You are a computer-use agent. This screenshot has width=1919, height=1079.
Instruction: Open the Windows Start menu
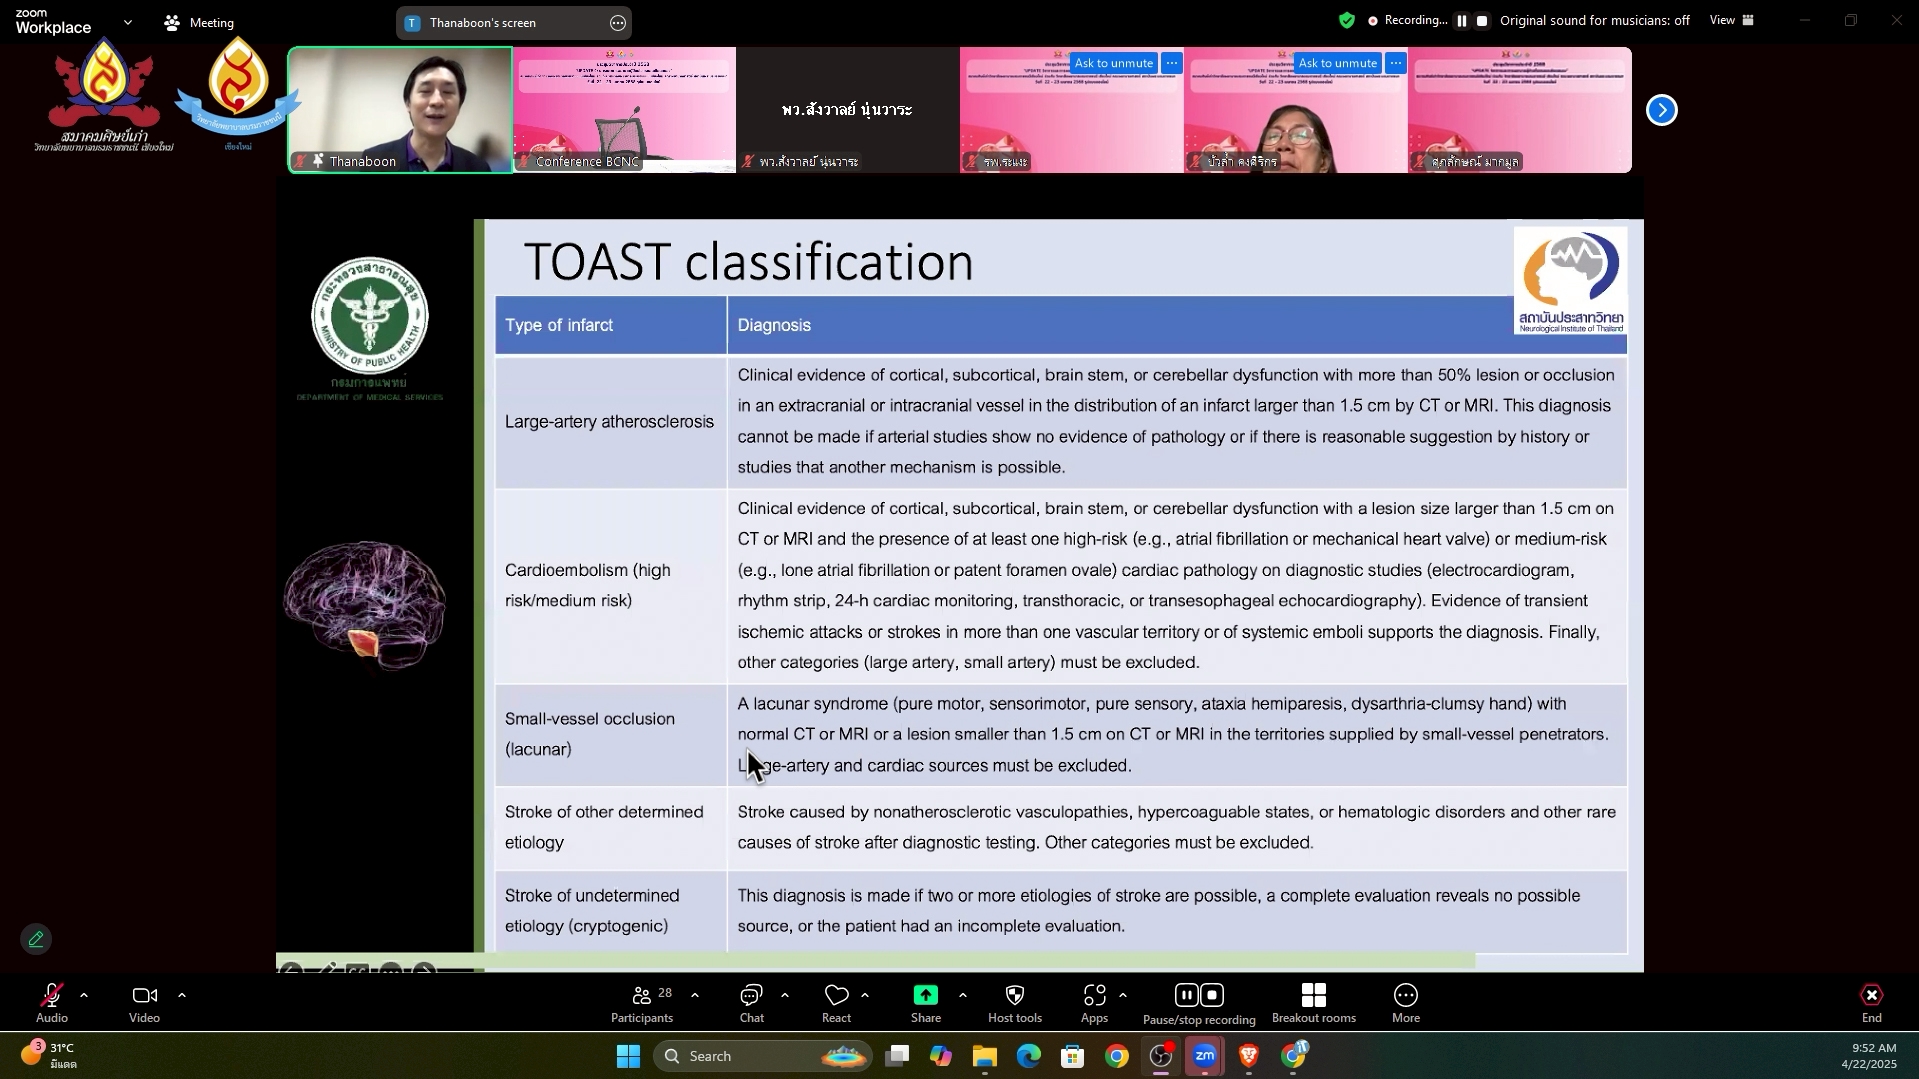pyautogui.click(x=628, y=1056)
